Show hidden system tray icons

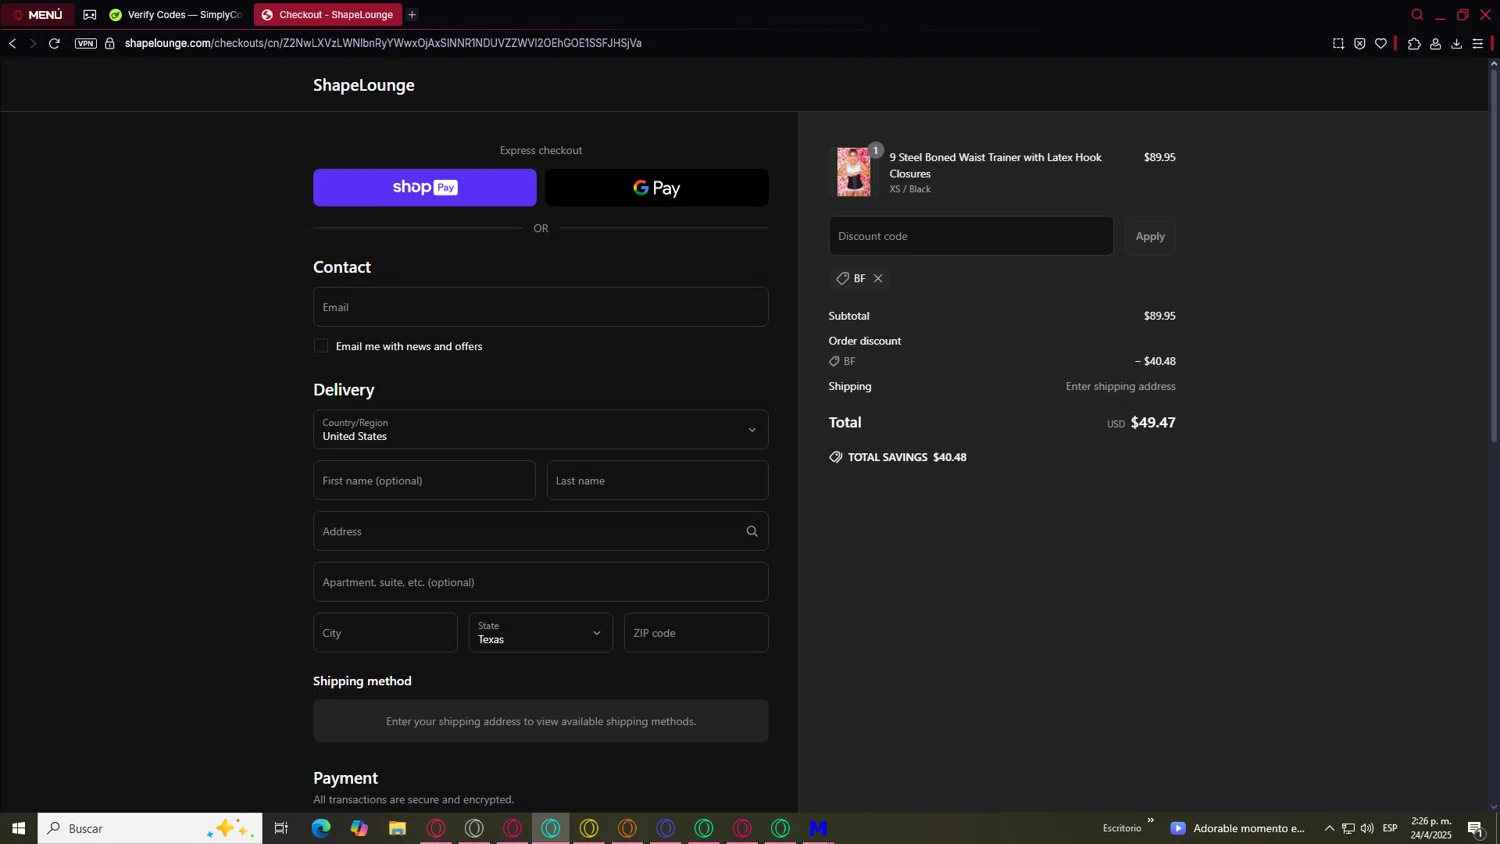(1329, 828)
